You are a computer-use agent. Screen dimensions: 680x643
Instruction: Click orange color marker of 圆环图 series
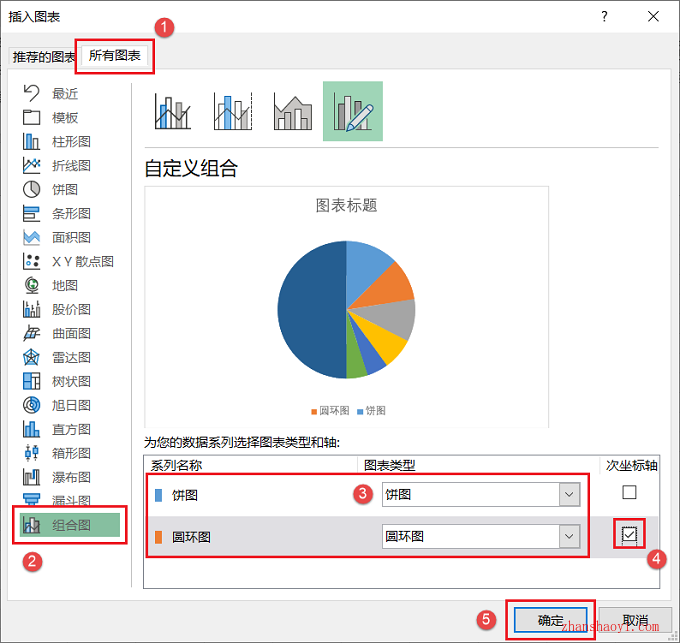pyautogui.click(x=158, y=537)
